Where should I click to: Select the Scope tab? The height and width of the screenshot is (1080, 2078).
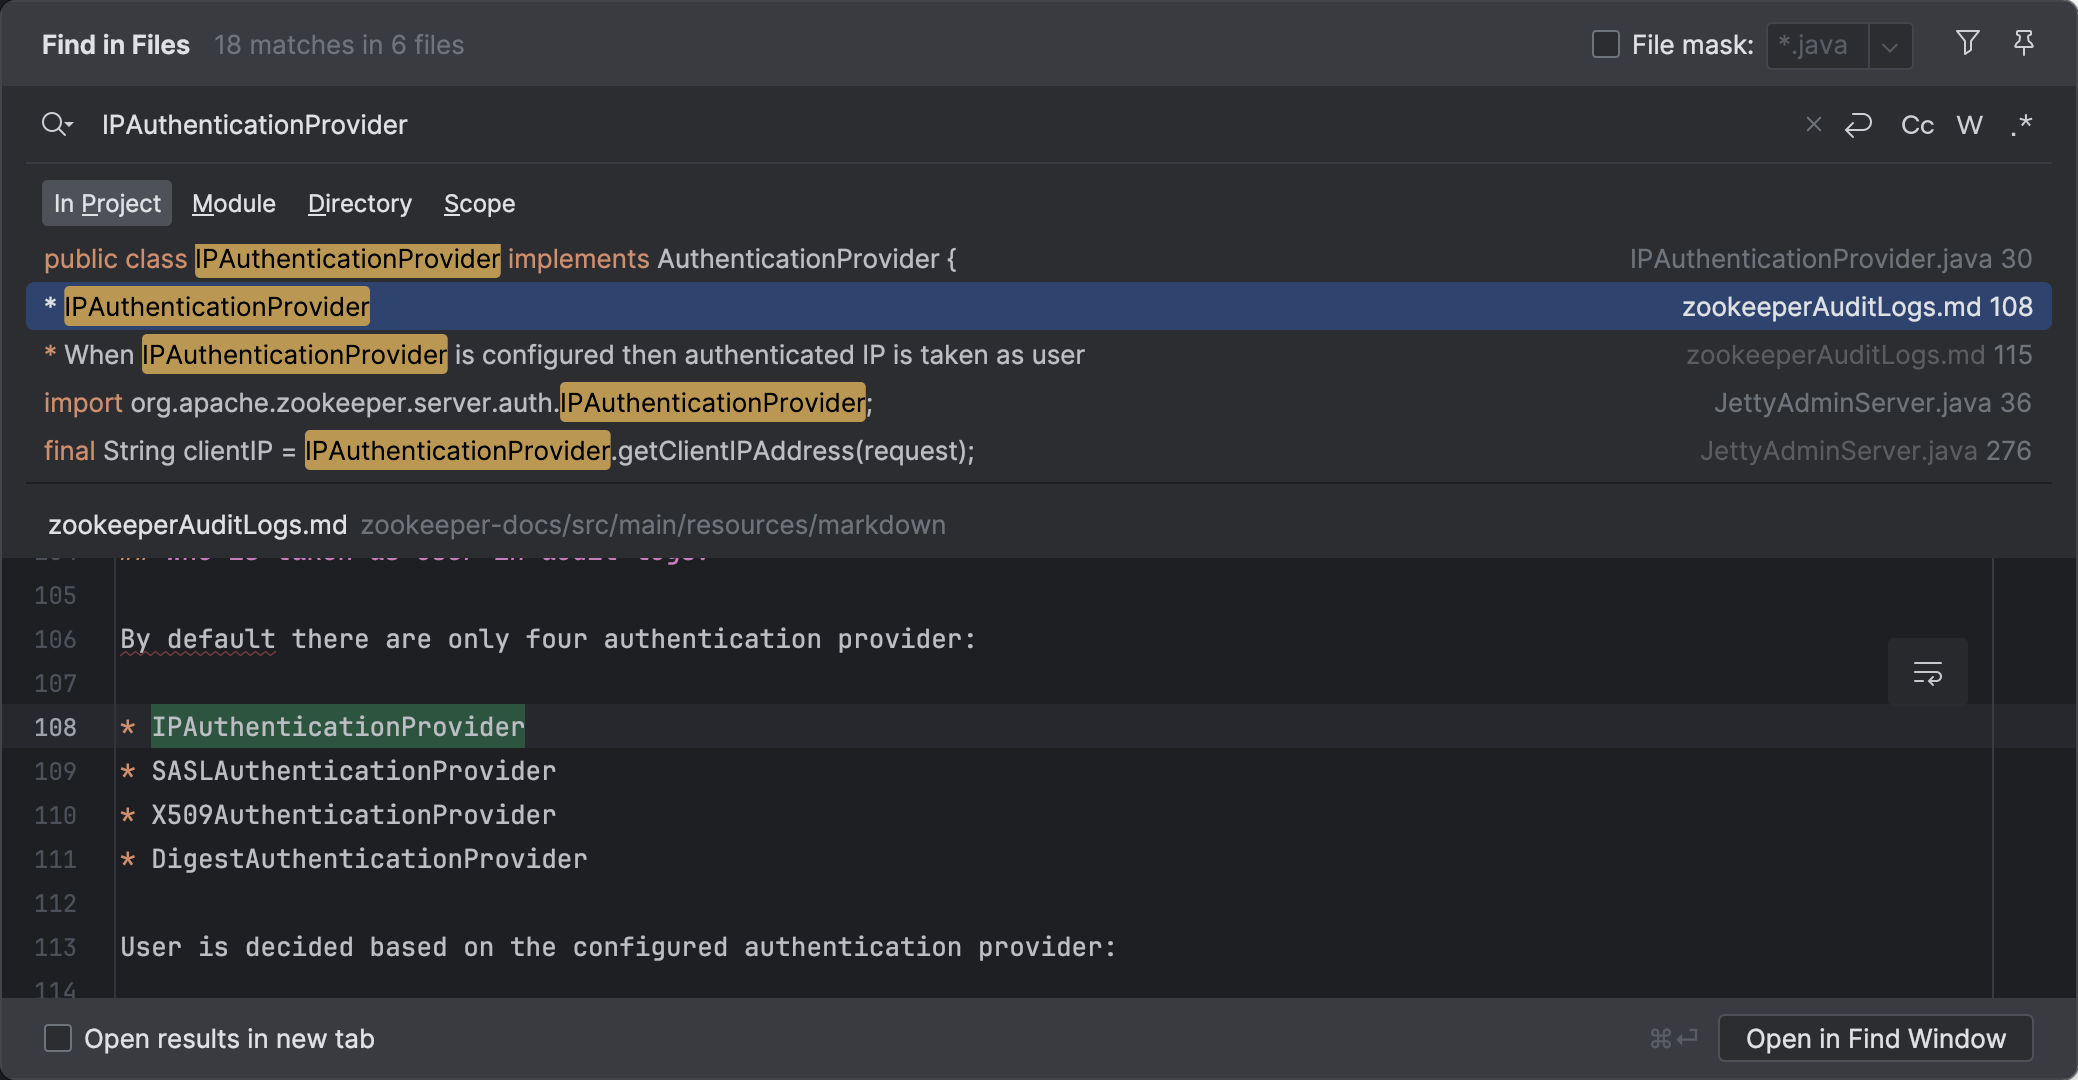(x=480, y=203)
